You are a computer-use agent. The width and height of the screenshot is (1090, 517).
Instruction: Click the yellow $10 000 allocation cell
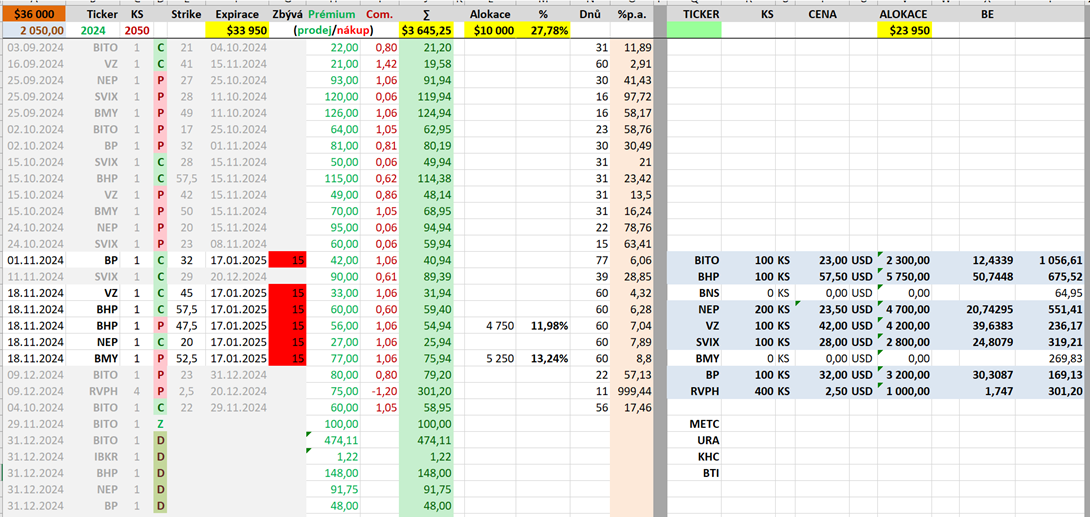tap(491, 31)
